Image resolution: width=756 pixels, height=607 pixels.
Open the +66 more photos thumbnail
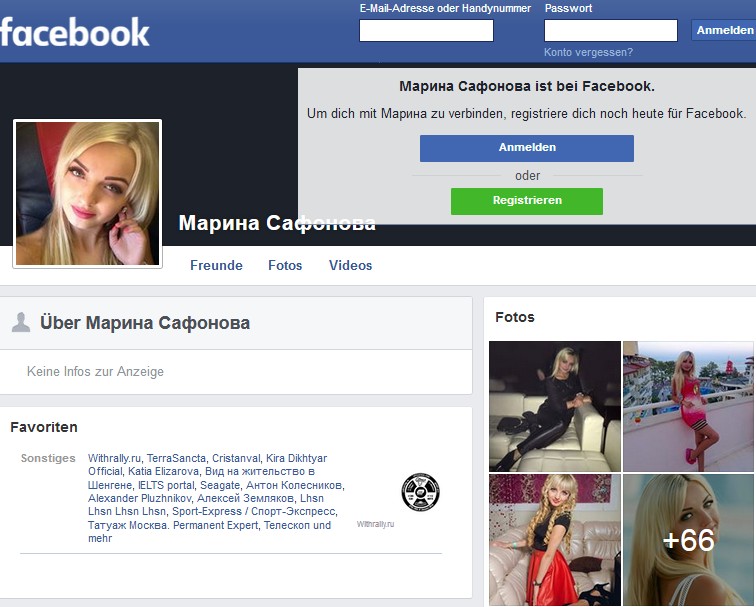688,540
